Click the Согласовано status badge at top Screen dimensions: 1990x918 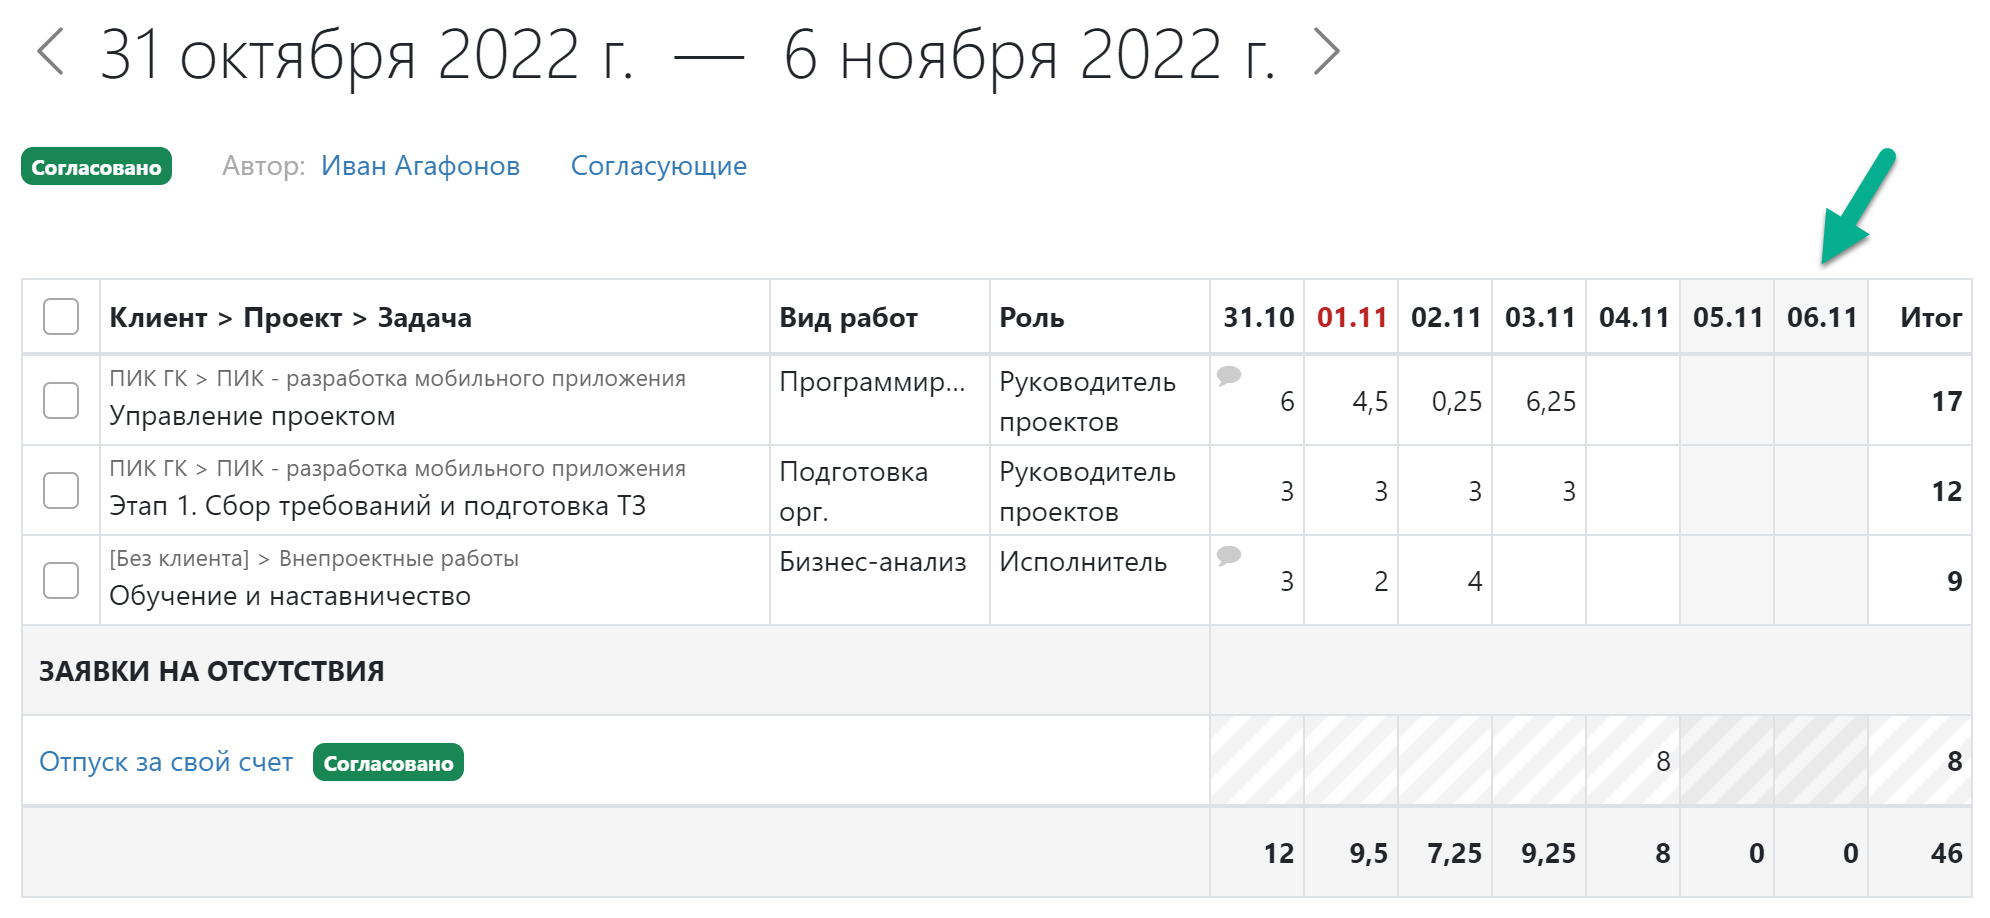(96, 167)
